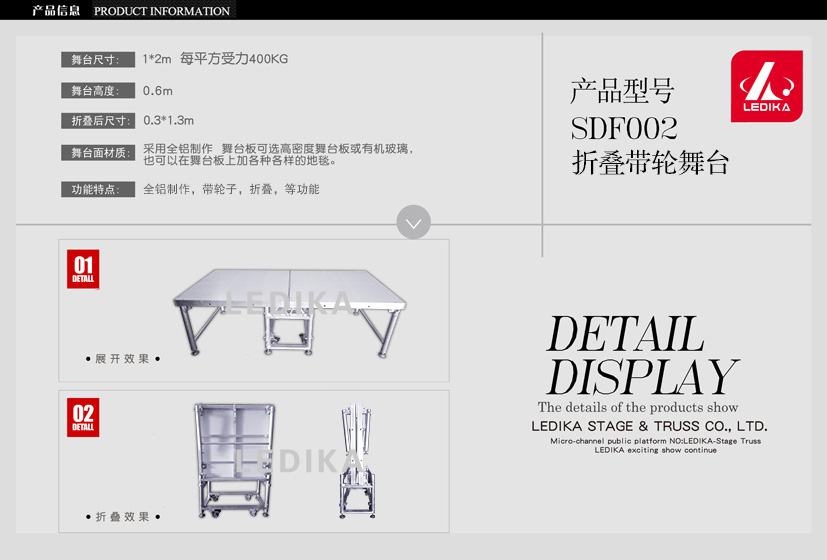Screen dimensions: 827x560
Task: Open the folded stage side-view photo
Action: 357,461
